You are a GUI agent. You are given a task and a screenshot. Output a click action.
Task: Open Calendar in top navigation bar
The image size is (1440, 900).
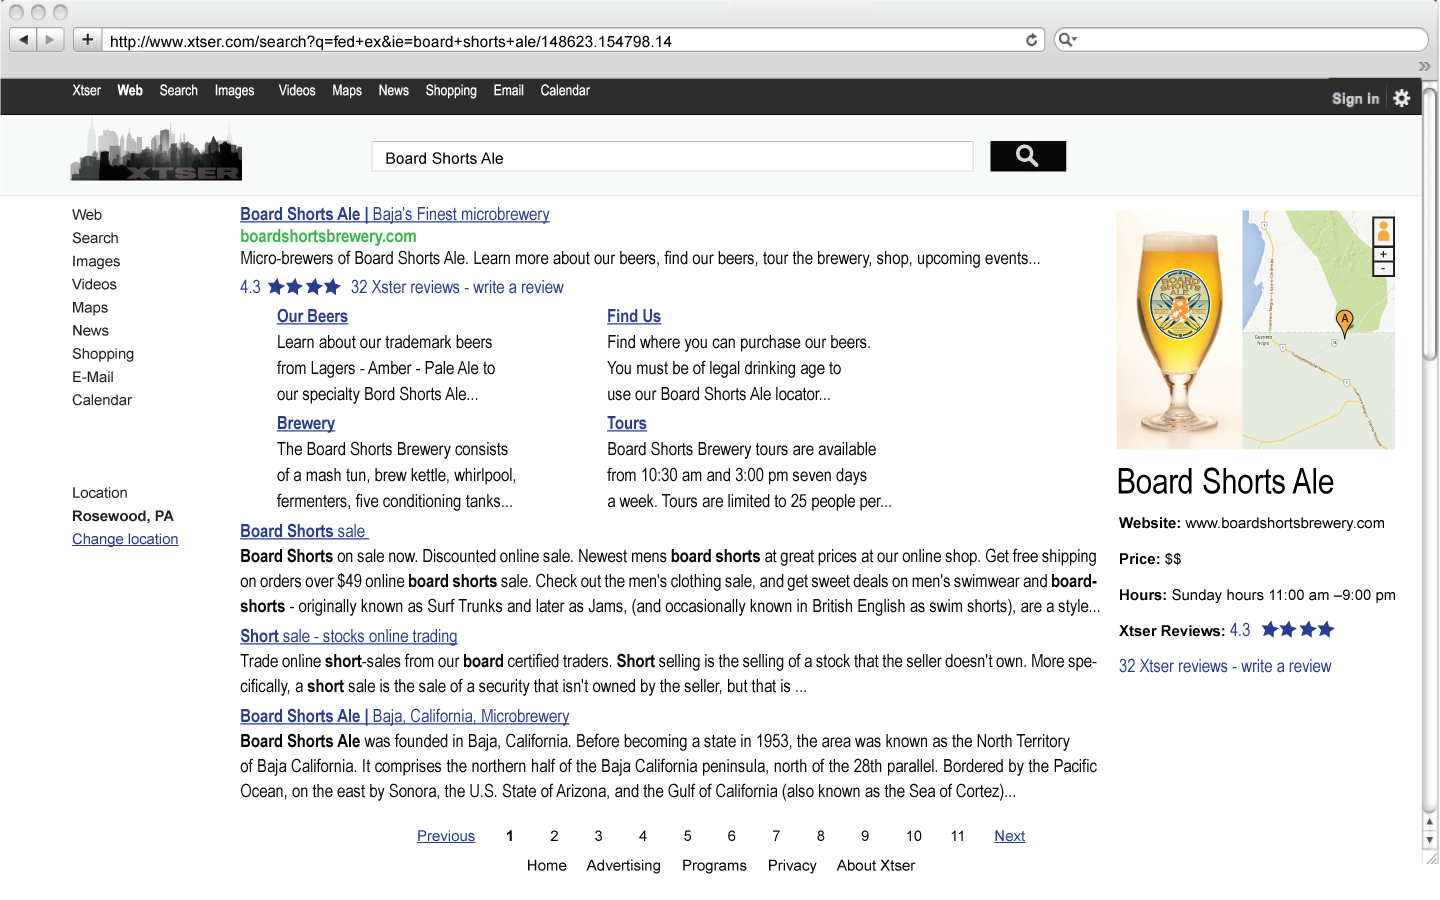(565, 90)
